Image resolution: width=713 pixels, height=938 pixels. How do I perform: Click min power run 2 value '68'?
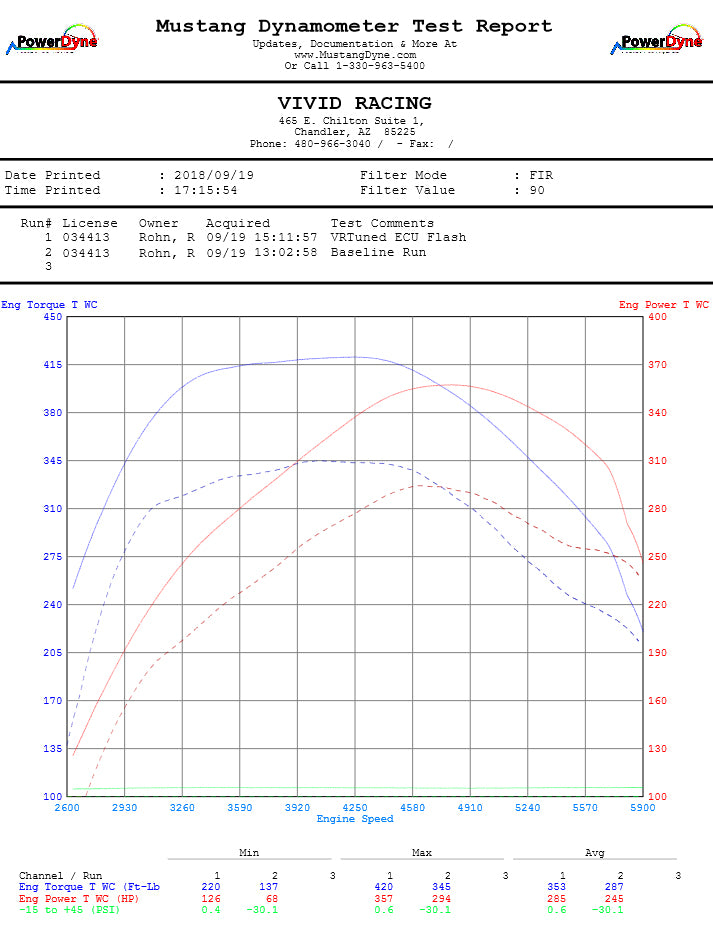[272, 899]
